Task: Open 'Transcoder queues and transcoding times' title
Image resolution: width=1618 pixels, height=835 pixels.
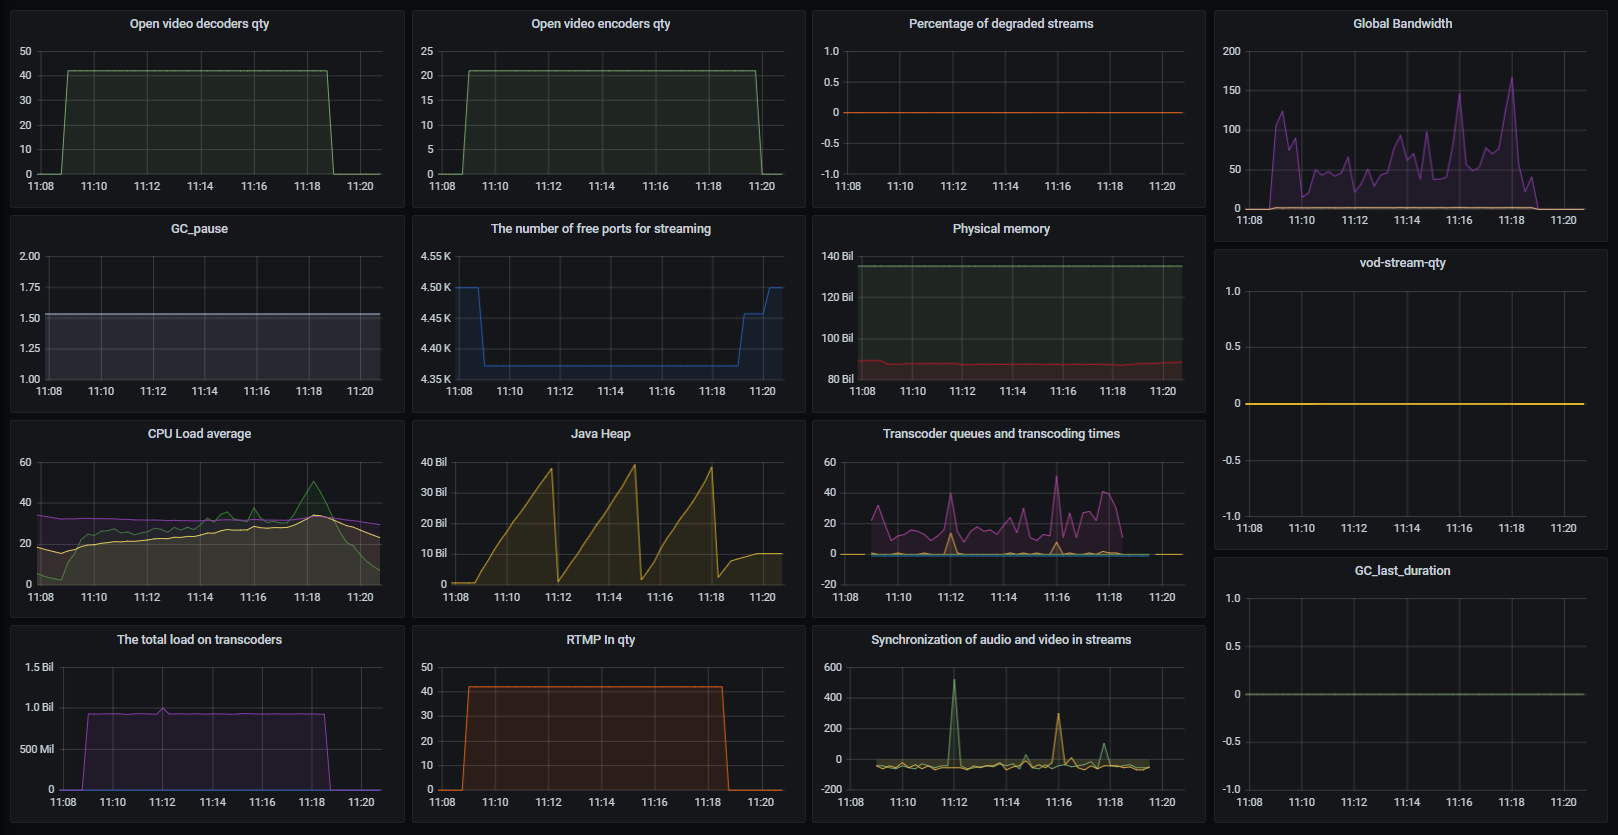Action: pyautogui.click(x=1001, y=433)
